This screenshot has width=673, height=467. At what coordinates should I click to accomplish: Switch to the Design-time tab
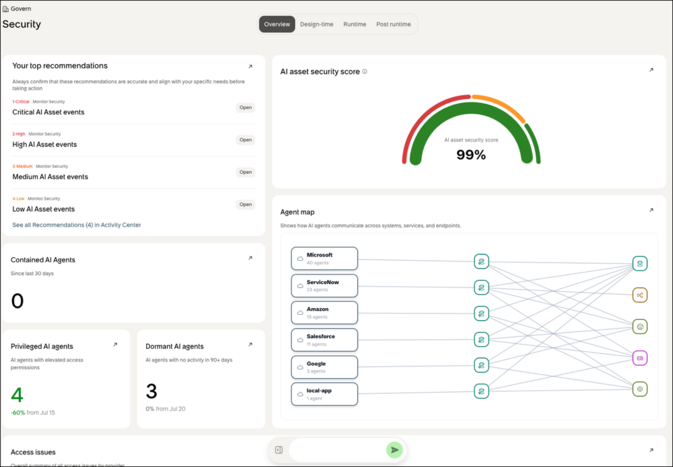point(316,24)
